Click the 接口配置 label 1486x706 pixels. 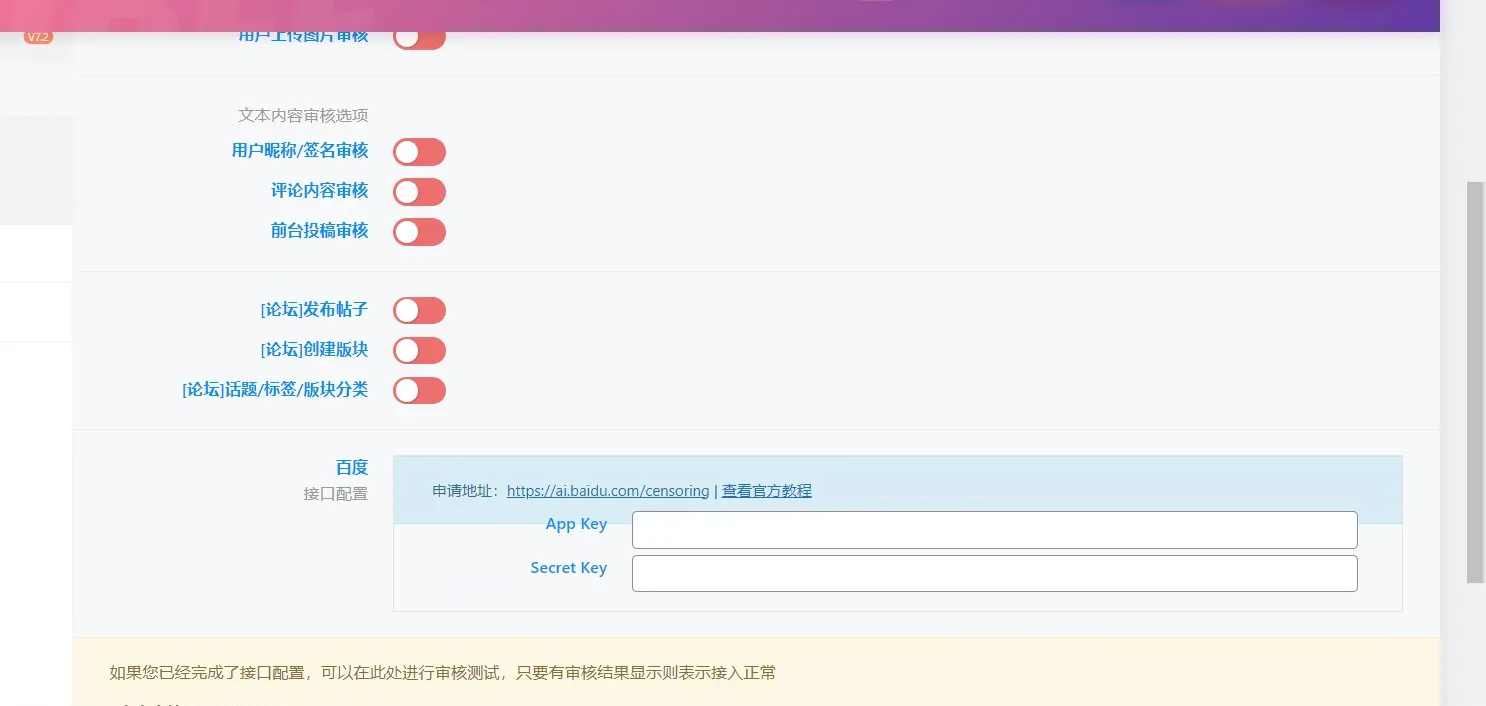pyautogui.click(x=336, y=494)
